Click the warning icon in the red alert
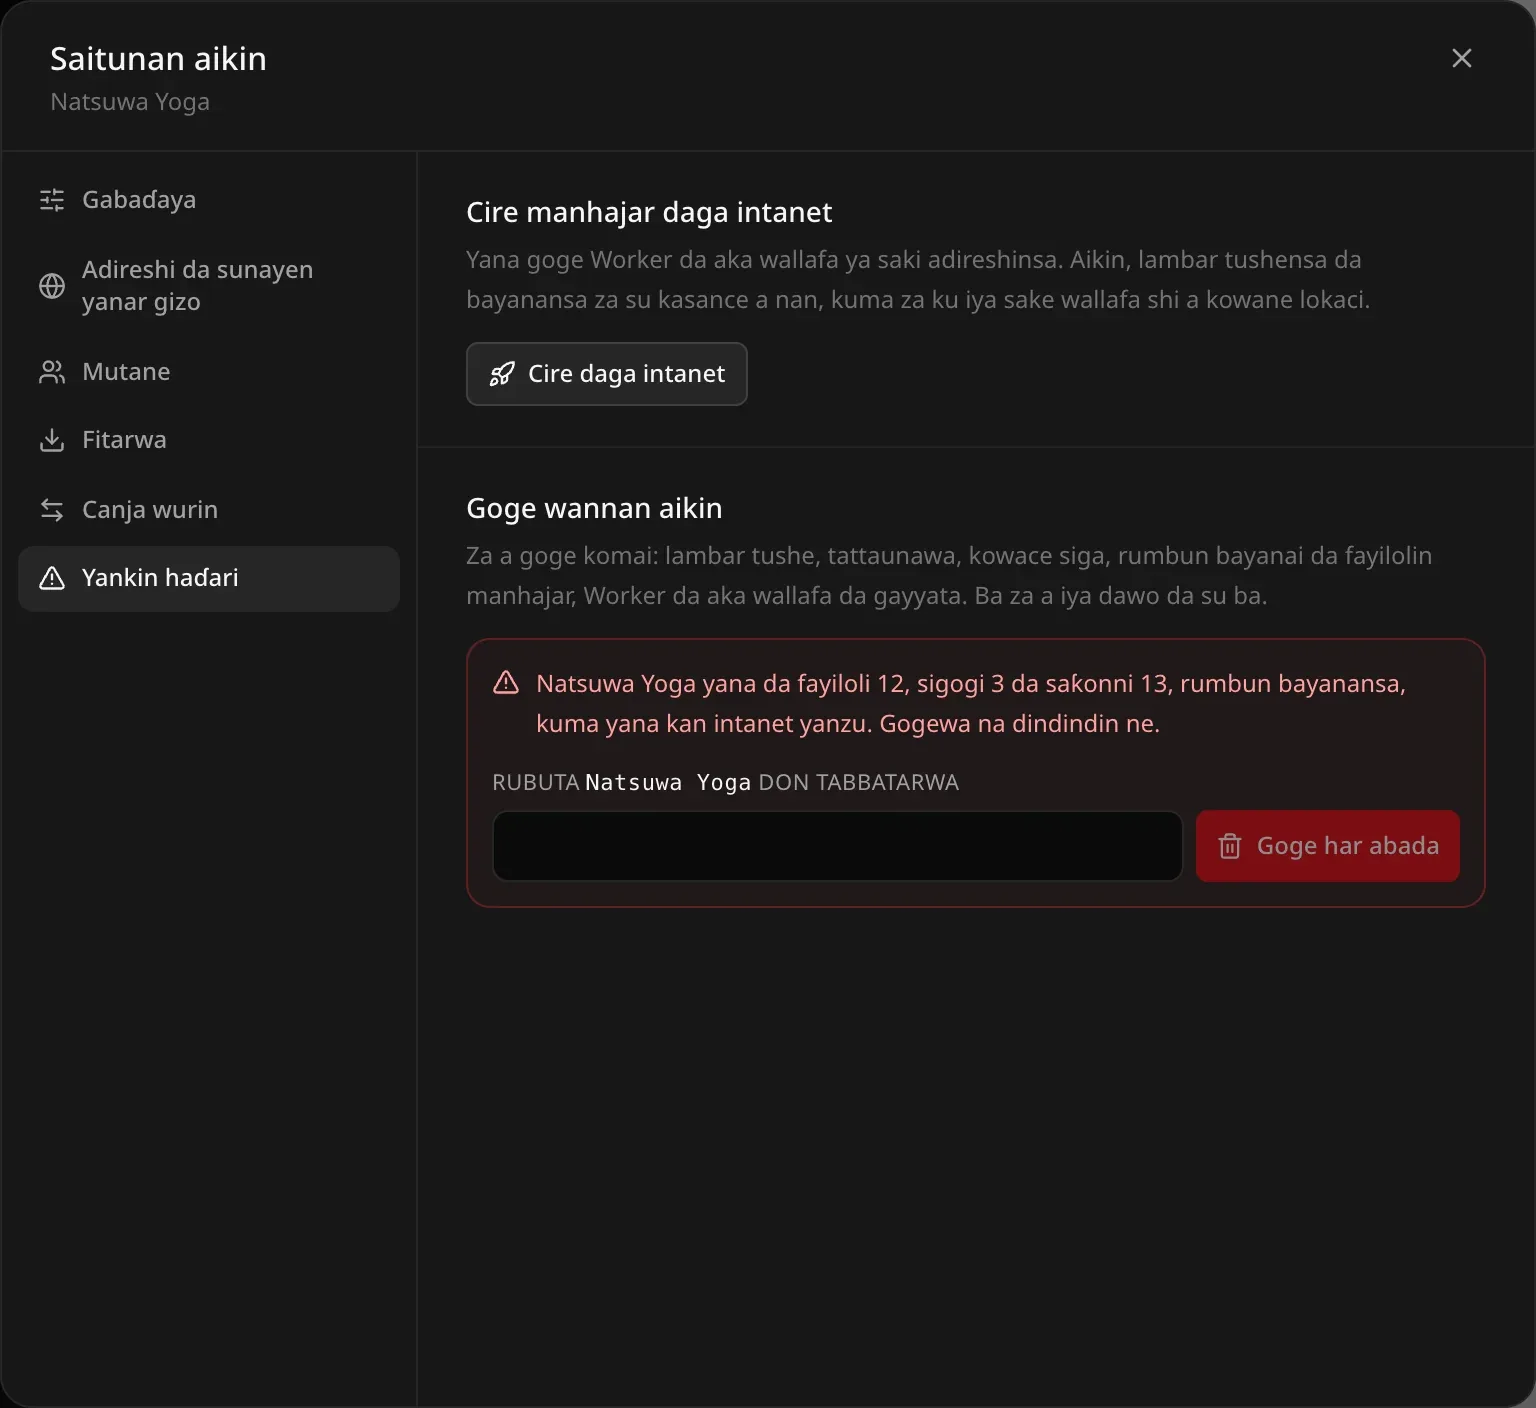Screen dimensions: 1536x1408 (506, 683)
